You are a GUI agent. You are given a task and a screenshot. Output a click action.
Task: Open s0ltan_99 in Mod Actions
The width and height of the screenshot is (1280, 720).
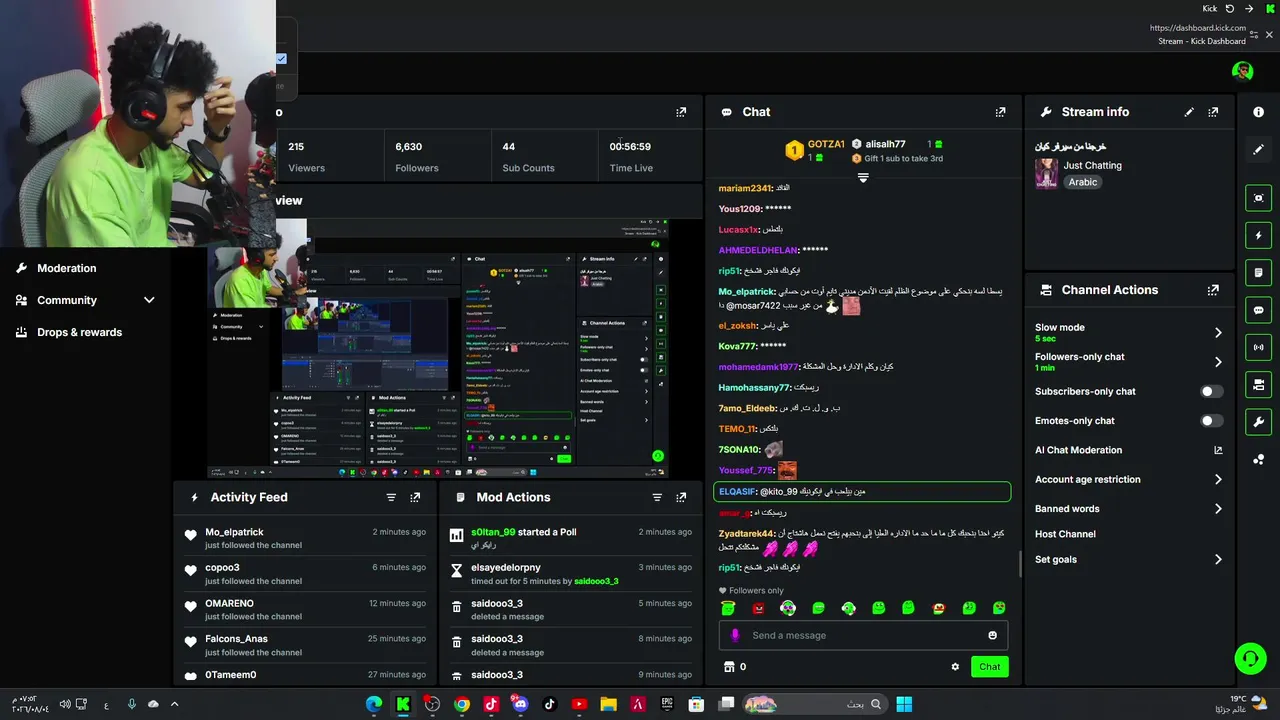[493, 532]
